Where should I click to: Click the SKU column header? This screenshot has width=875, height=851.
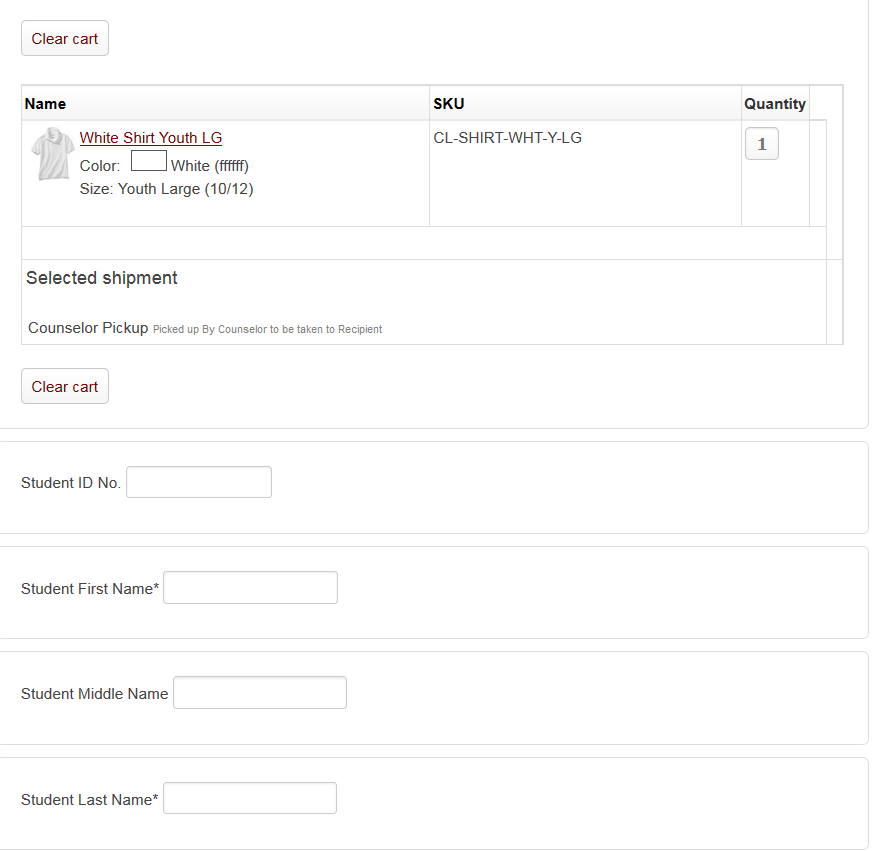[x=448, y=103]
